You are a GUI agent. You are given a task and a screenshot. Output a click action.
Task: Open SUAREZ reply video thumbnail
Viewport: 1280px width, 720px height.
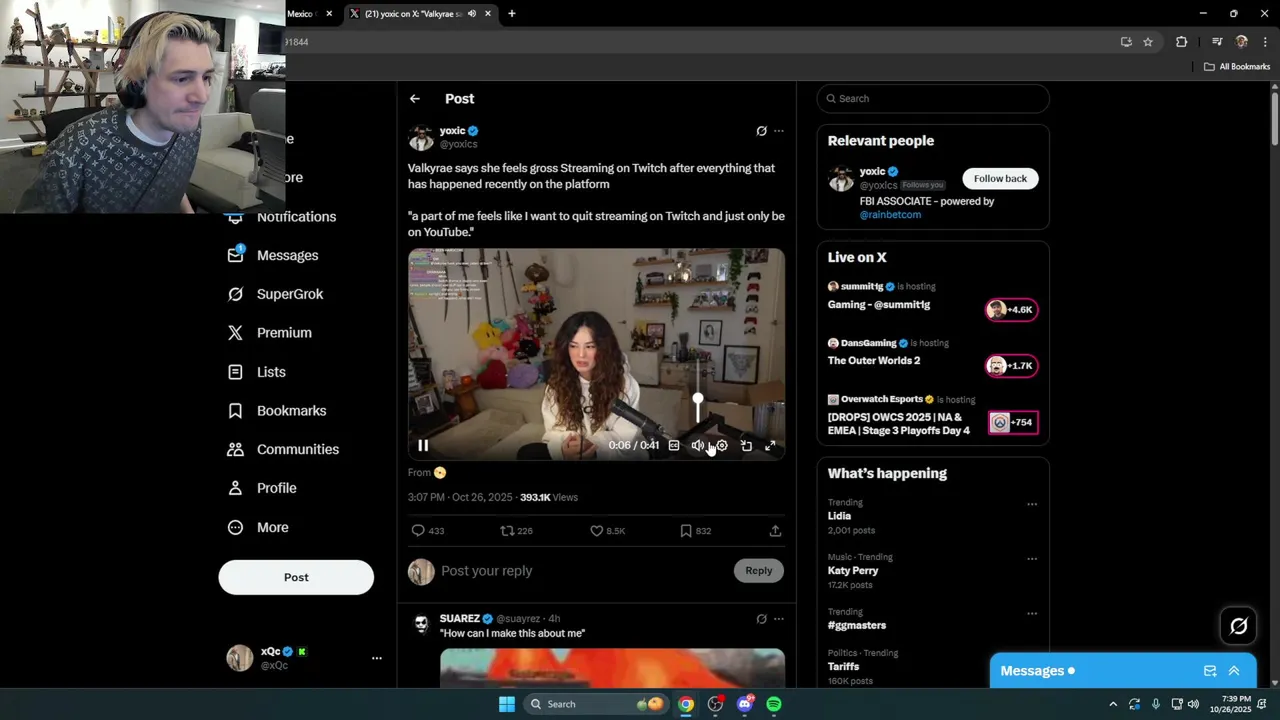pos(612,668)
